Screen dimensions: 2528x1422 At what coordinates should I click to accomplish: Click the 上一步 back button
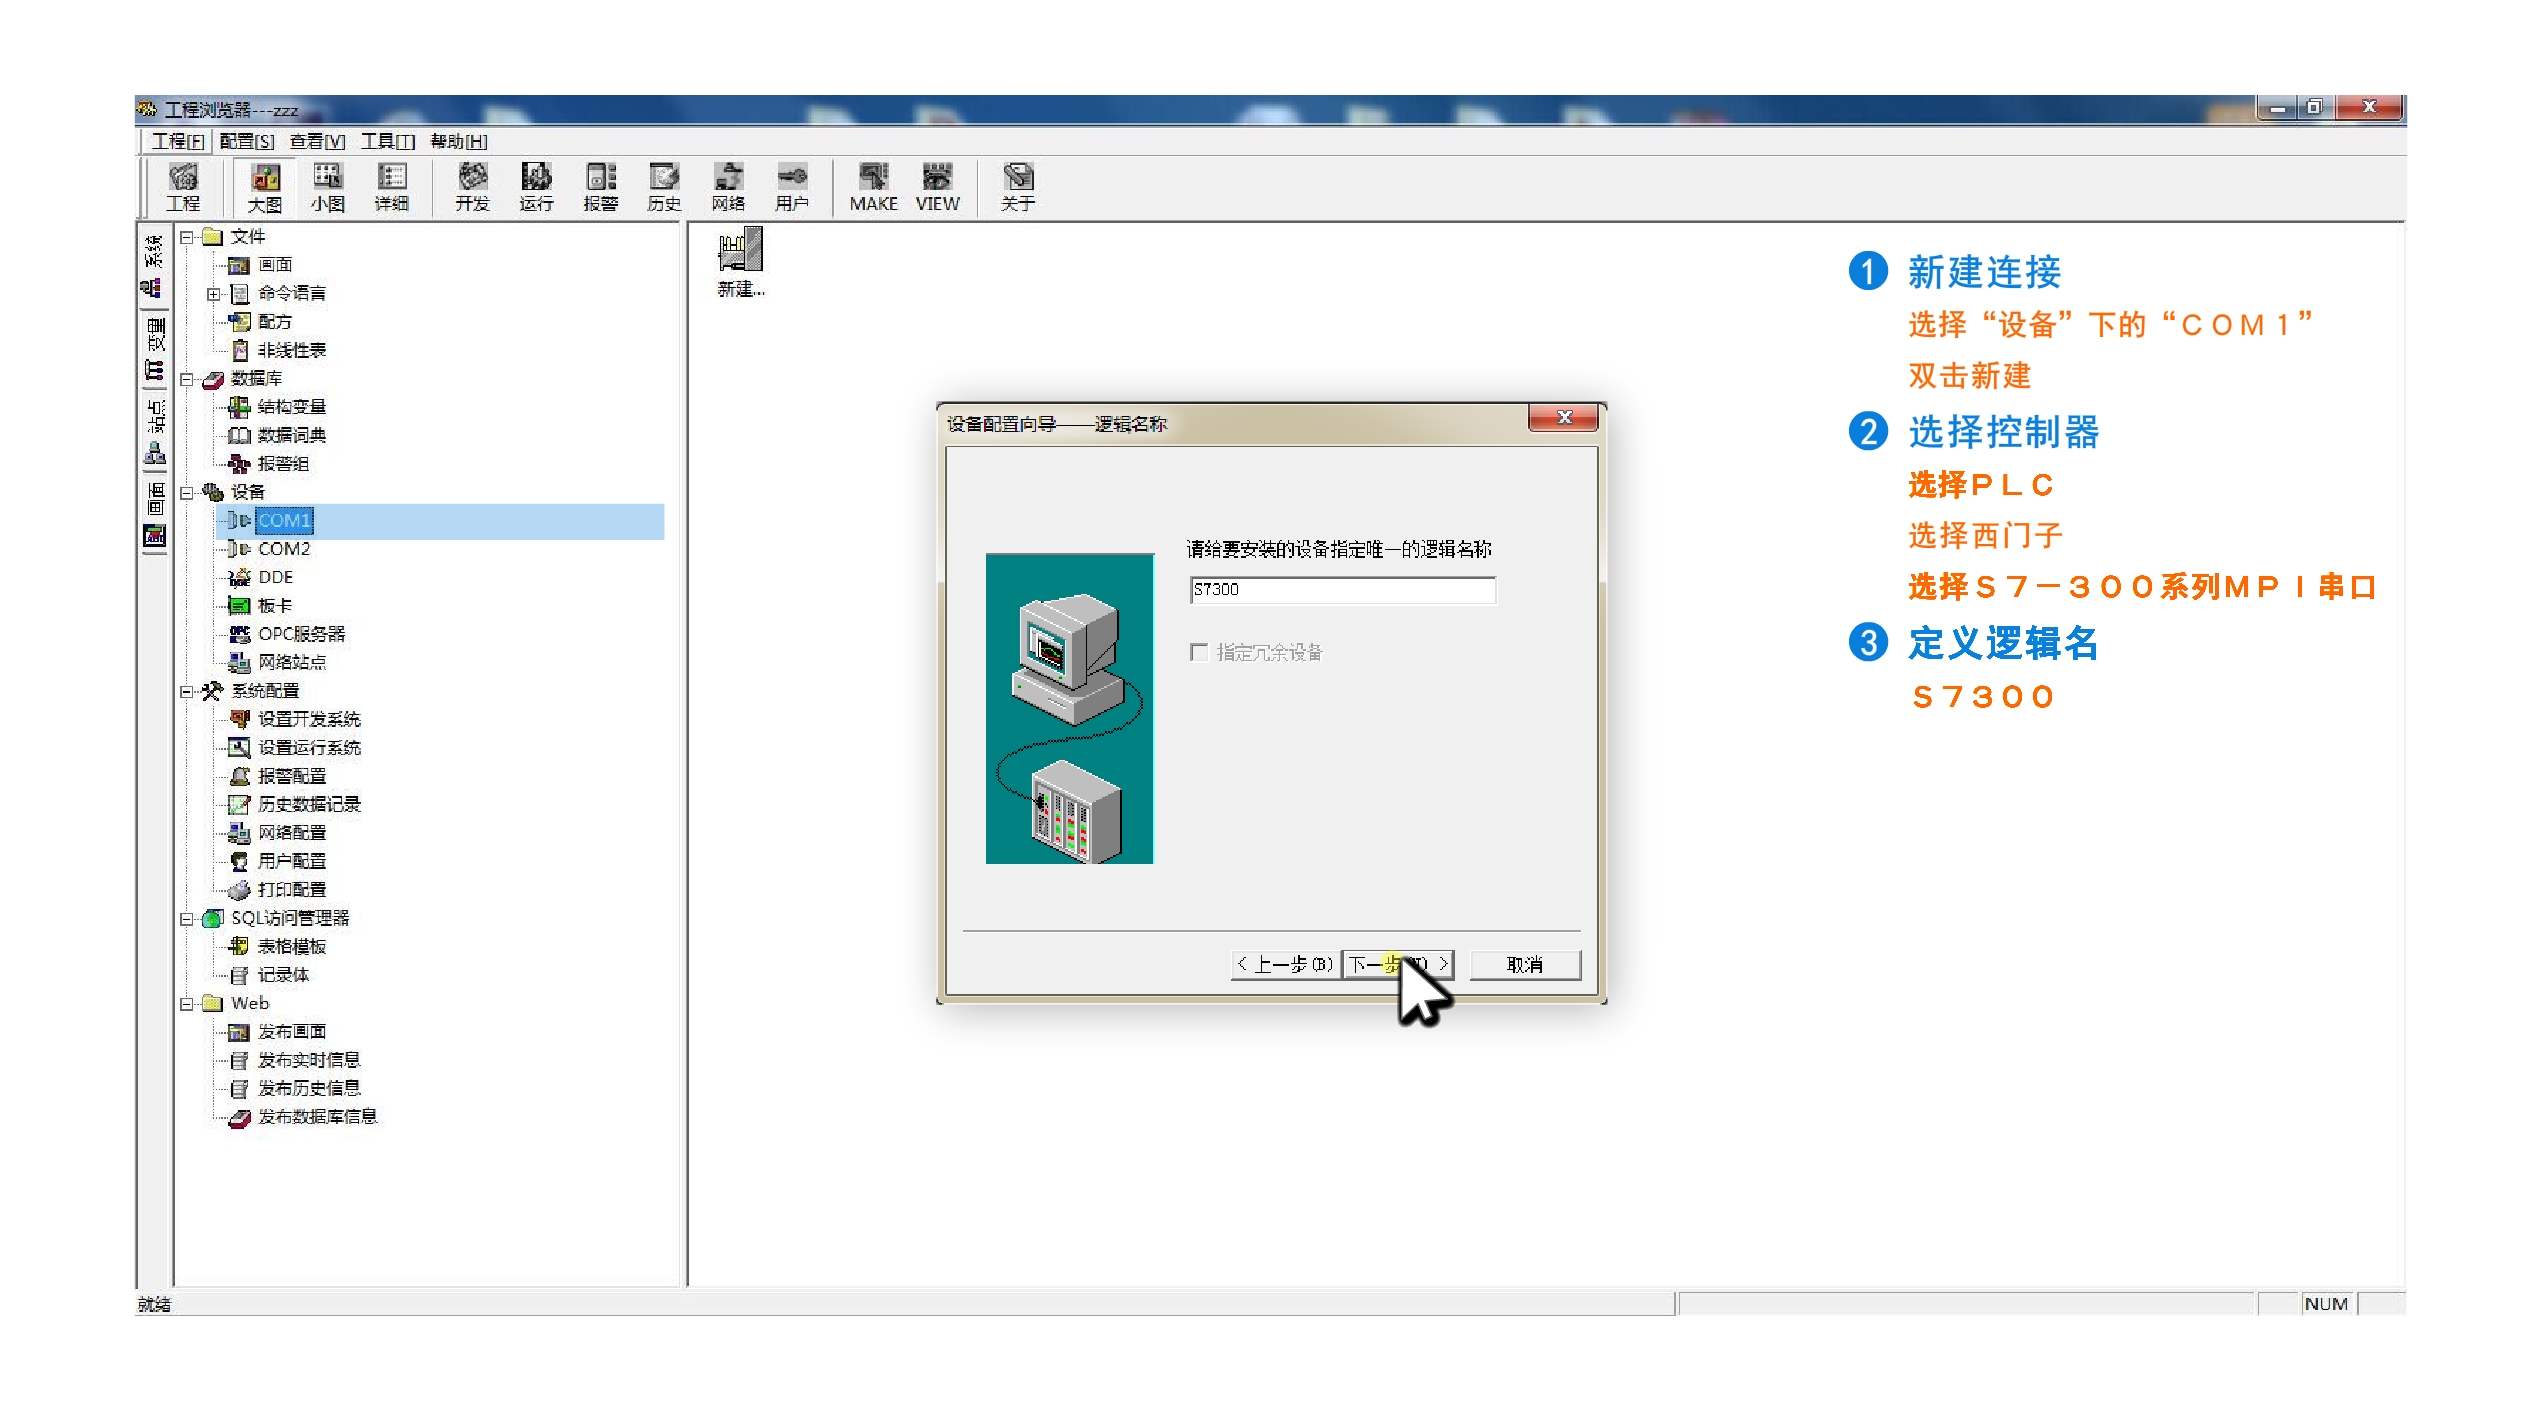click(1284, 964)
